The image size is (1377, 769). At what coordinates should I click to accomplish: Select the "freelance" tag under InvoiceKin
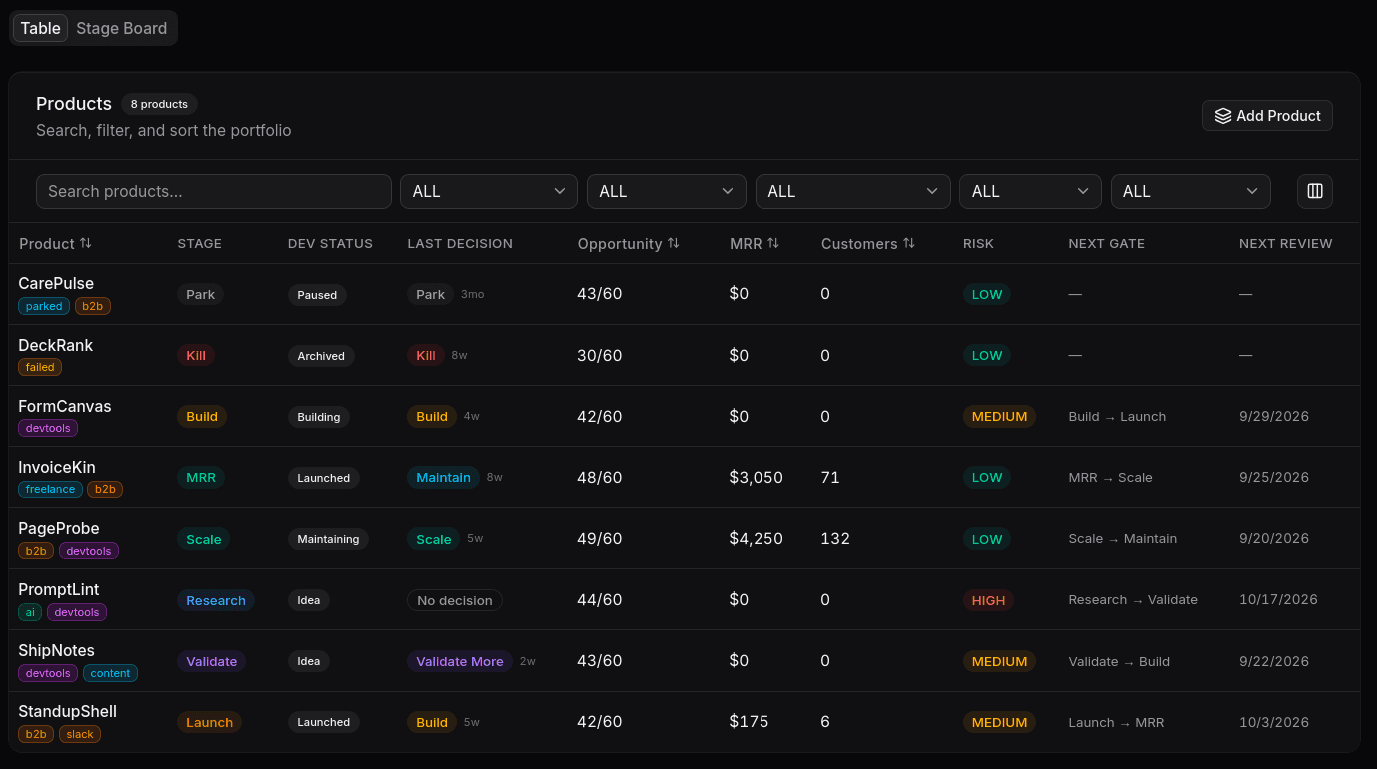51,489
